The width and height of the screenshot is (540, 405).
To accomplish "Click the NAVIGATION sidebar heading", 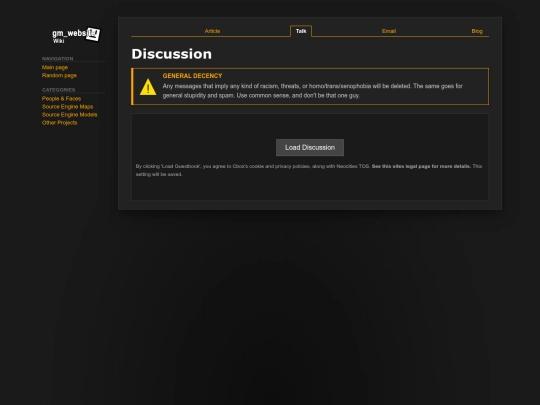I will point(58,59).
